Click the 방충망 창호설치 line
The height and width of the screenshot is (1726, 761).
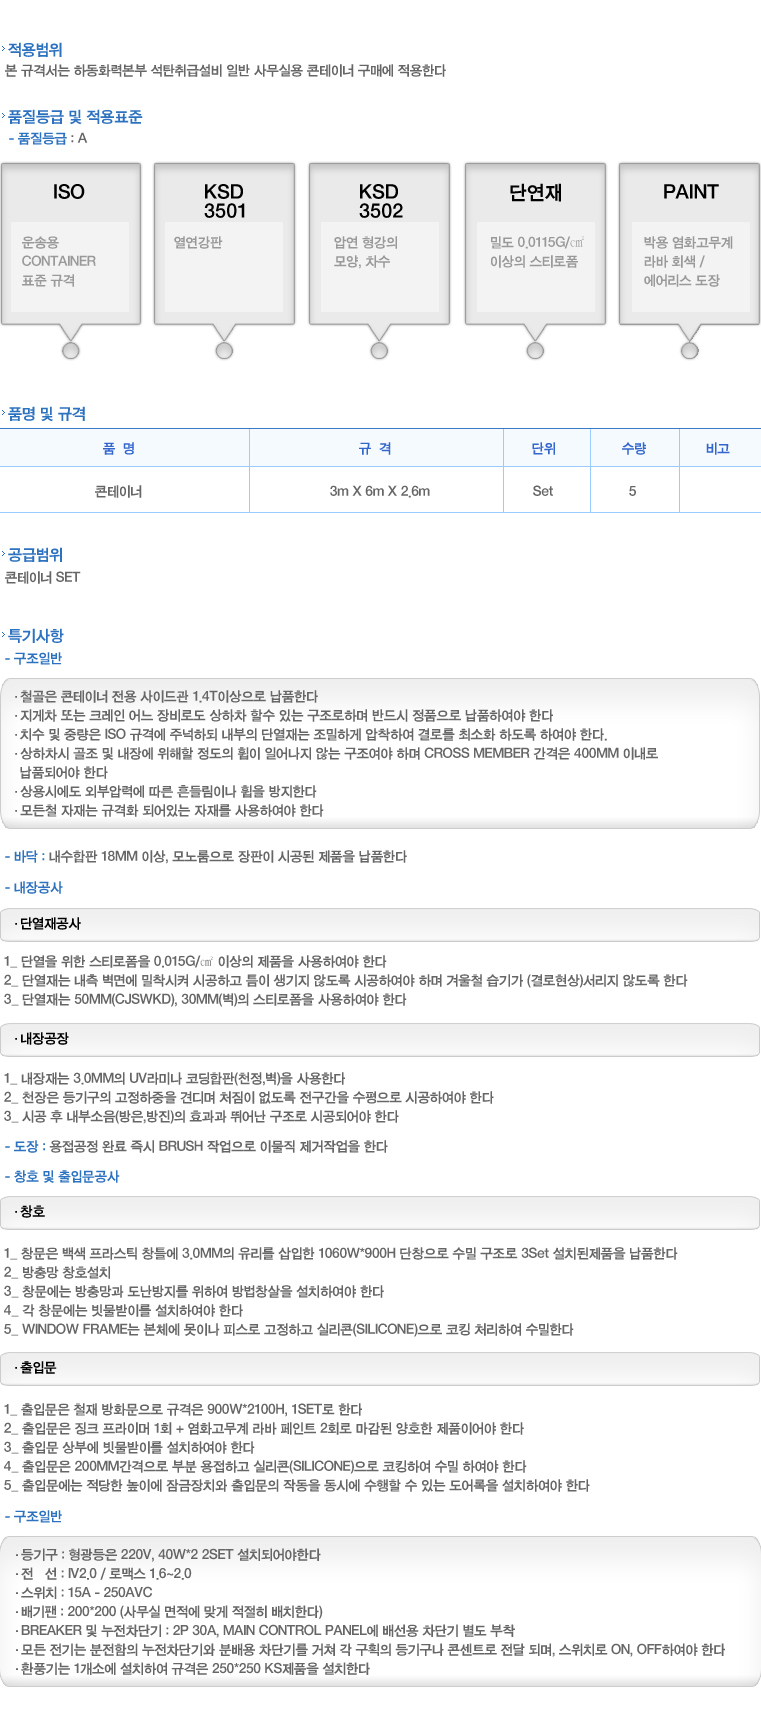point(57,1273)
